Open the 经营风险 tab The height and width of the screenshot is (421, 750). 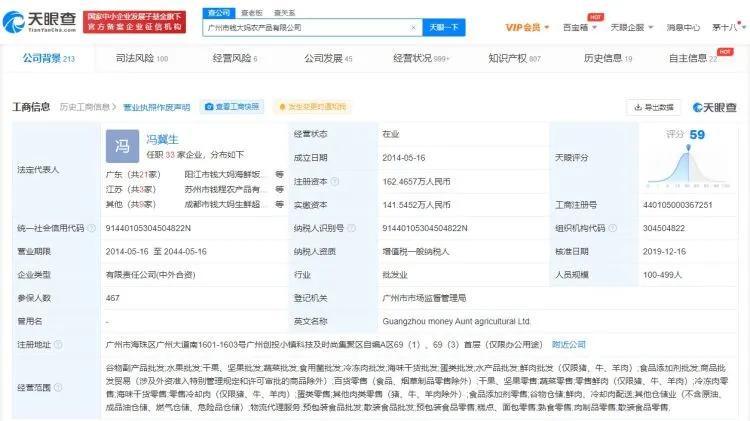[x=235, y=58]
